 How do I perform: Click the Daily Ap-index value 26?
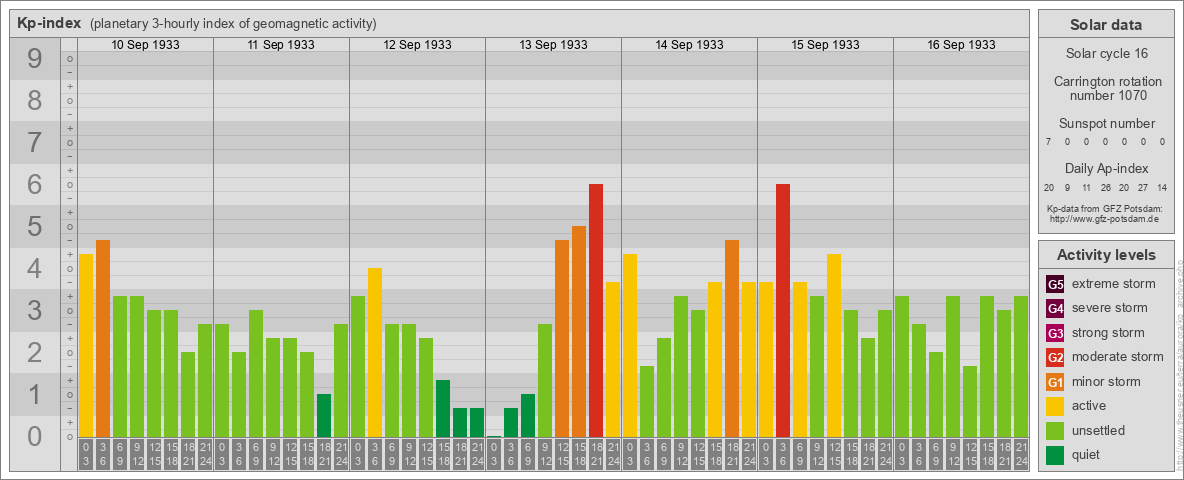pos(1105,187)
